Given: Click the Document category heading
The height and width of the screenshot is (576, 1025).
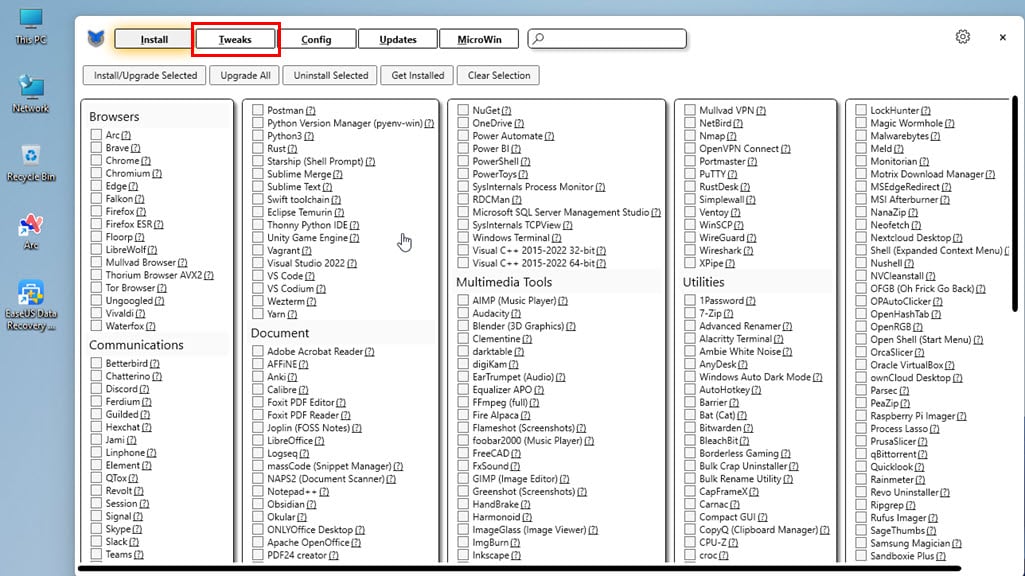Looking at the screenshot, I should coord(280,333).
